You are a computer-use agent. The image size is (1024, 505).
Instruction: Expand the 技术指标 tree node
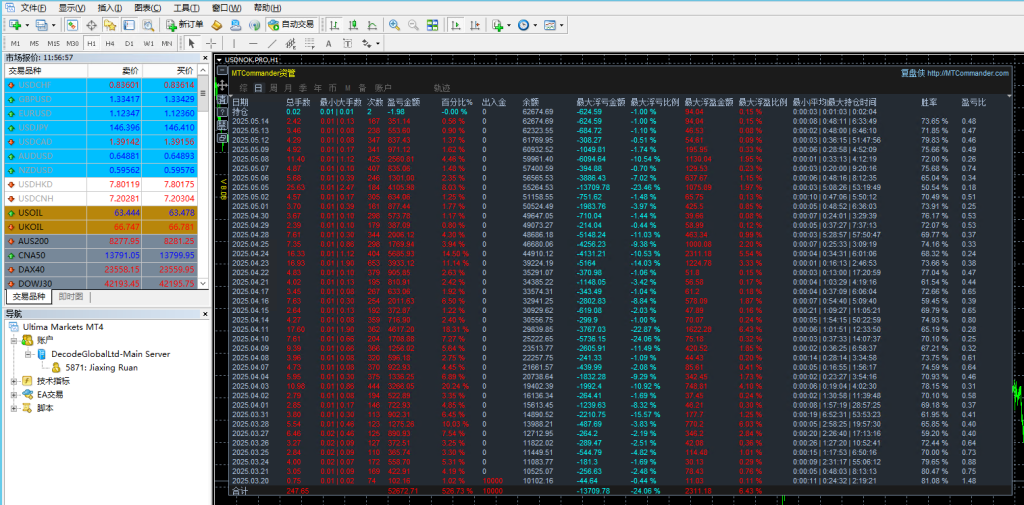14,381
